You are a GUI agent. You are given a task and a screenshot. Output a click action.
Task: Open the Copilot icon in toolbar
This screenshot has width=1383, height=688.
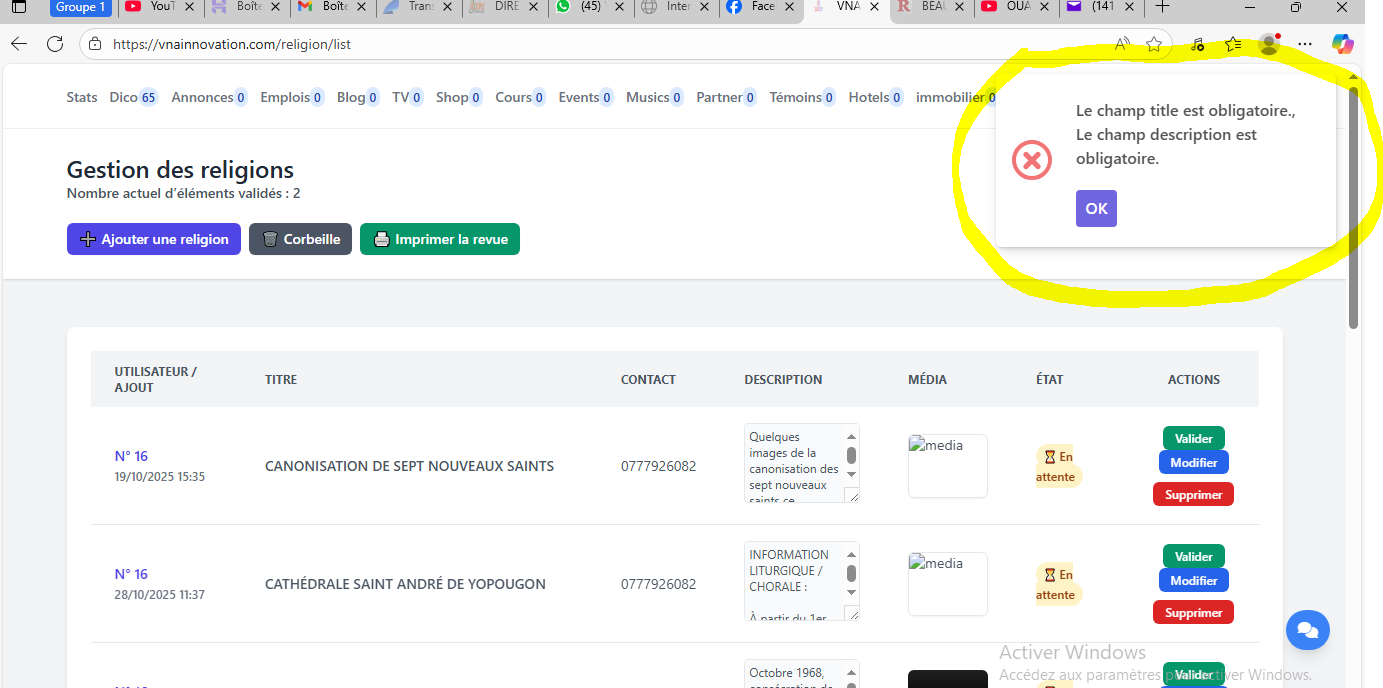click(x=1342, y=44)
